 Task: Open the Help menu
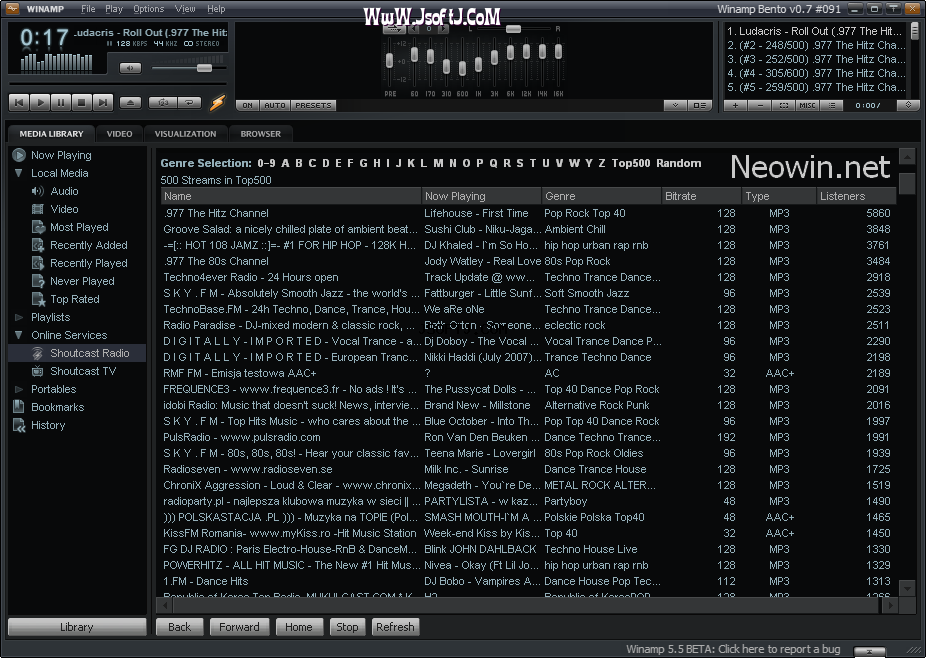[x=216, y=9]
